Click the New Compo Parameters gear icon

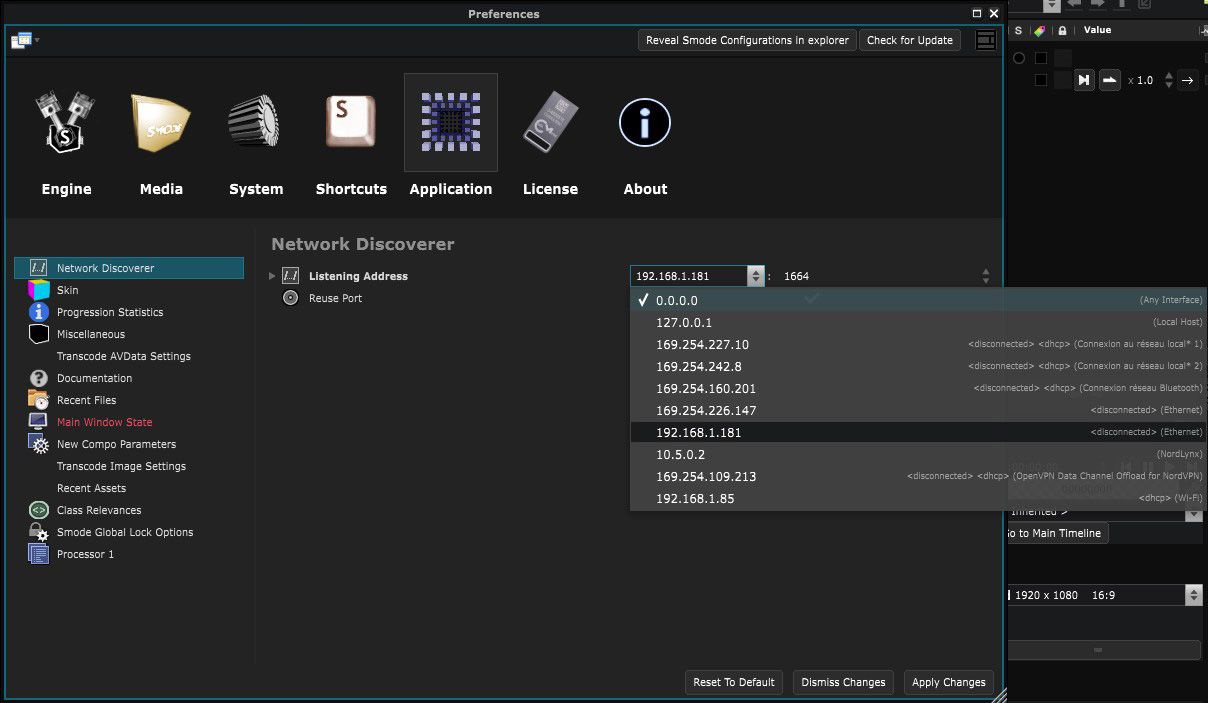(39, 444)
